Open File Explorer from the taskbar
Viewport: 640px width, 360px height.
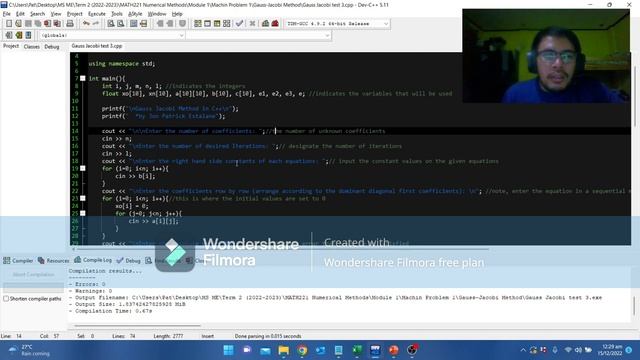click(x=284, y=350)
